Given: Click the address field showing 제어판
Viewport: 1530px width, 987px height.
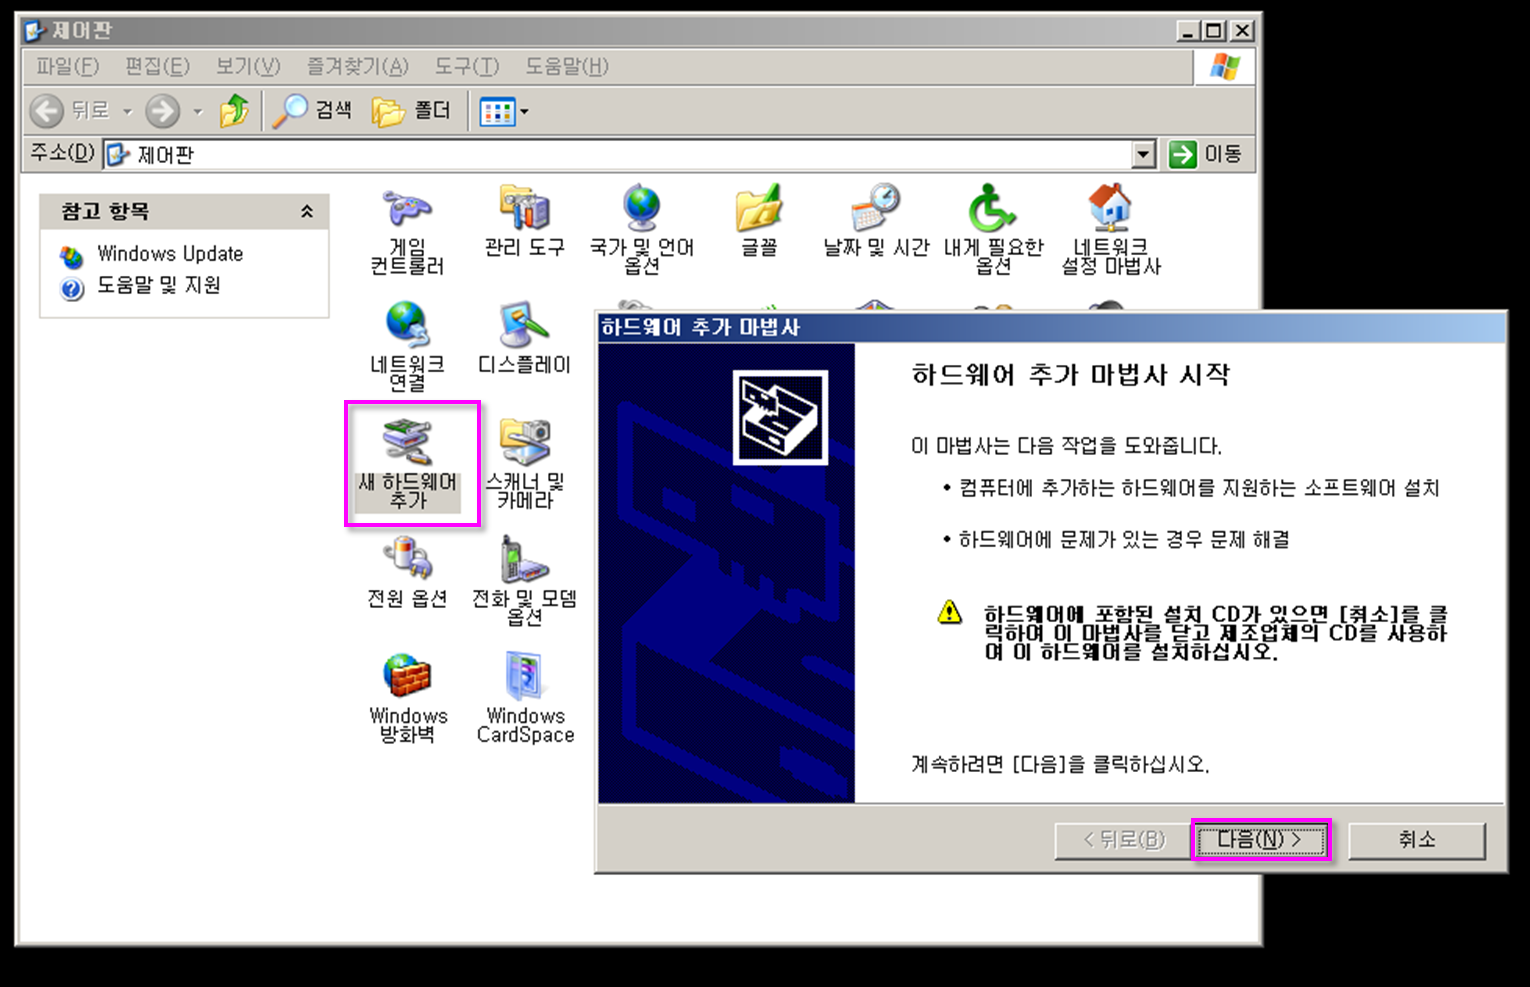Looking at the screenshot, I should click(x=630, y=154).
